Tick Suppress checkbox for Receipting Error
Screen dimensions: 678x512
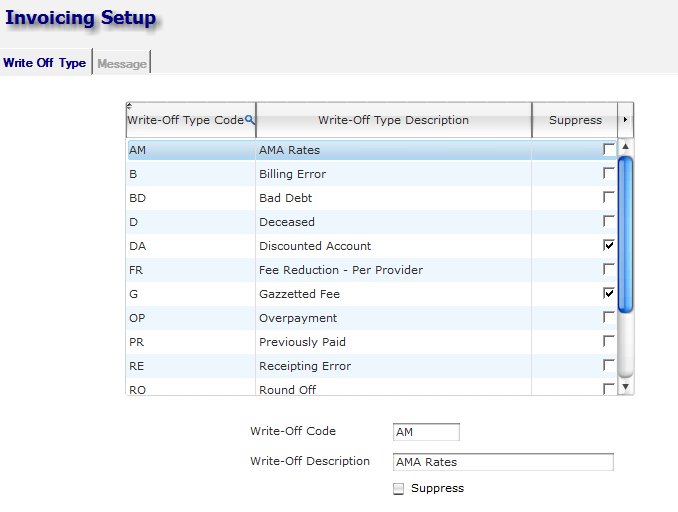coord(609,365)
